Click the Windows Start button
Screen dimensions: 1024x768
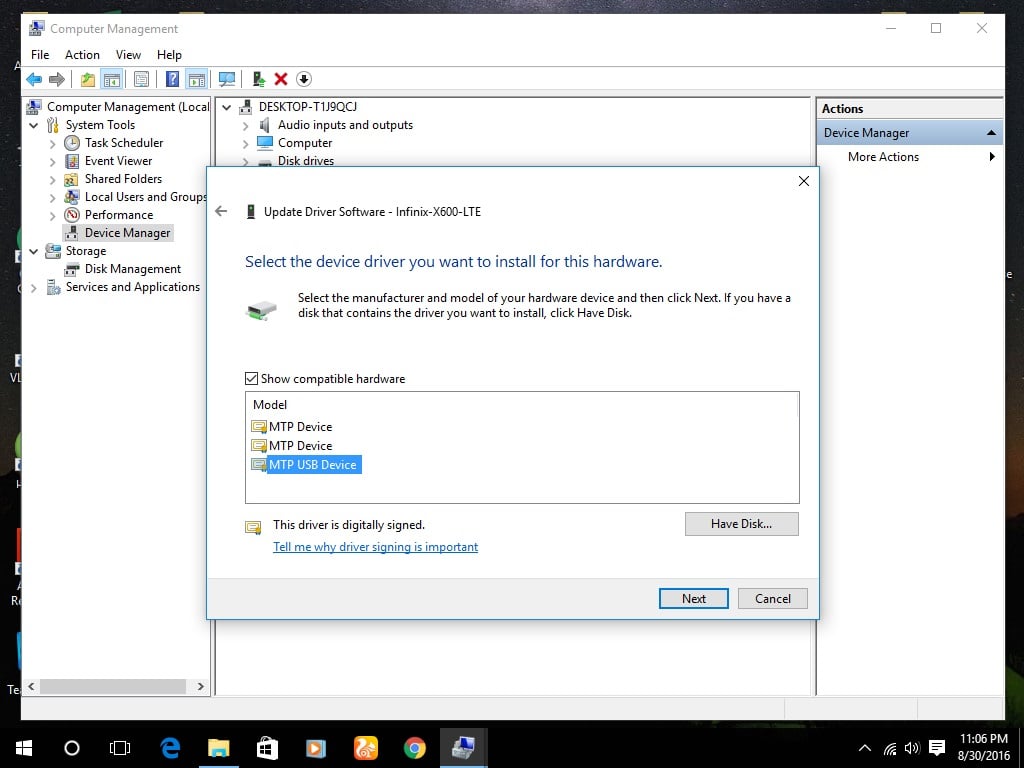[24, 748]
